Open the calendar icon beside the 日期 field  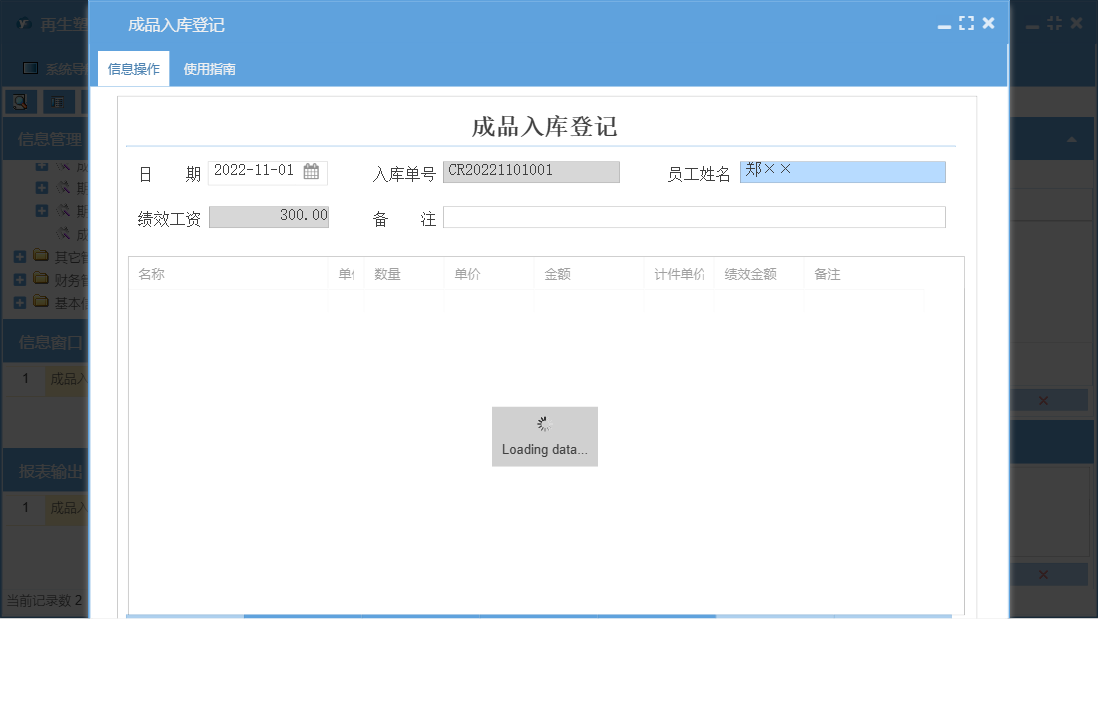tap(311, 171)
